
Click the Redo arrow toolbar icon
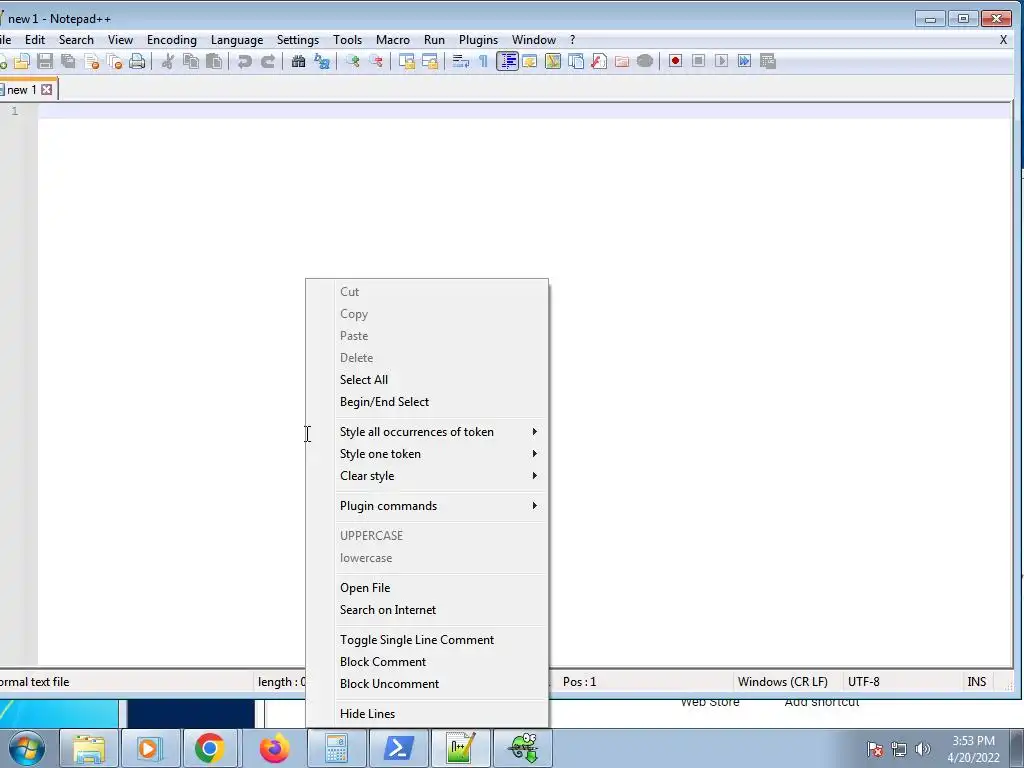268,61
